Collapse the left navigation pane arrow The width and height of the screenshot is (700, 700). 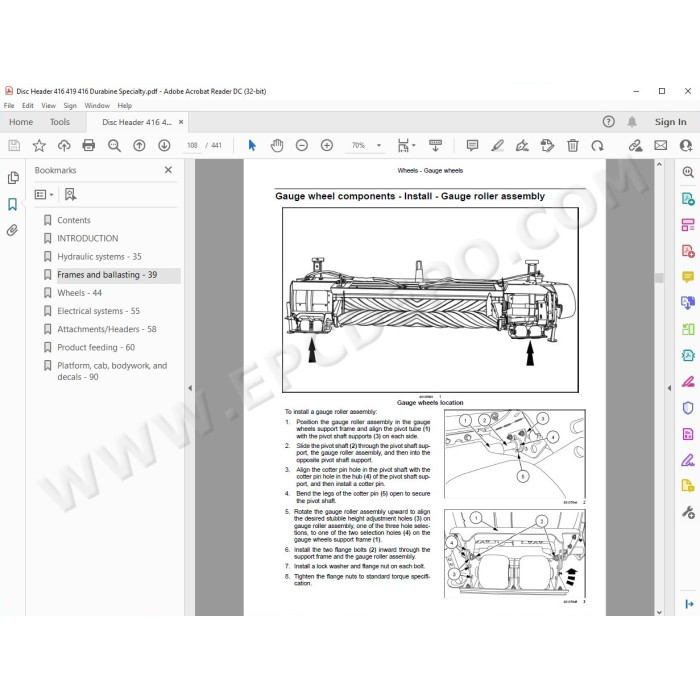click(x=190, y=388)
